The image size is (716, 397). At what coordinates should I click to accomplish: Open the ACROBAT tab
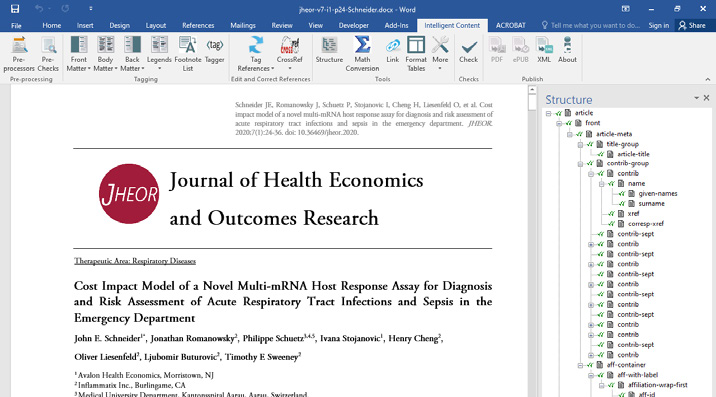click(x=511, y=26)
